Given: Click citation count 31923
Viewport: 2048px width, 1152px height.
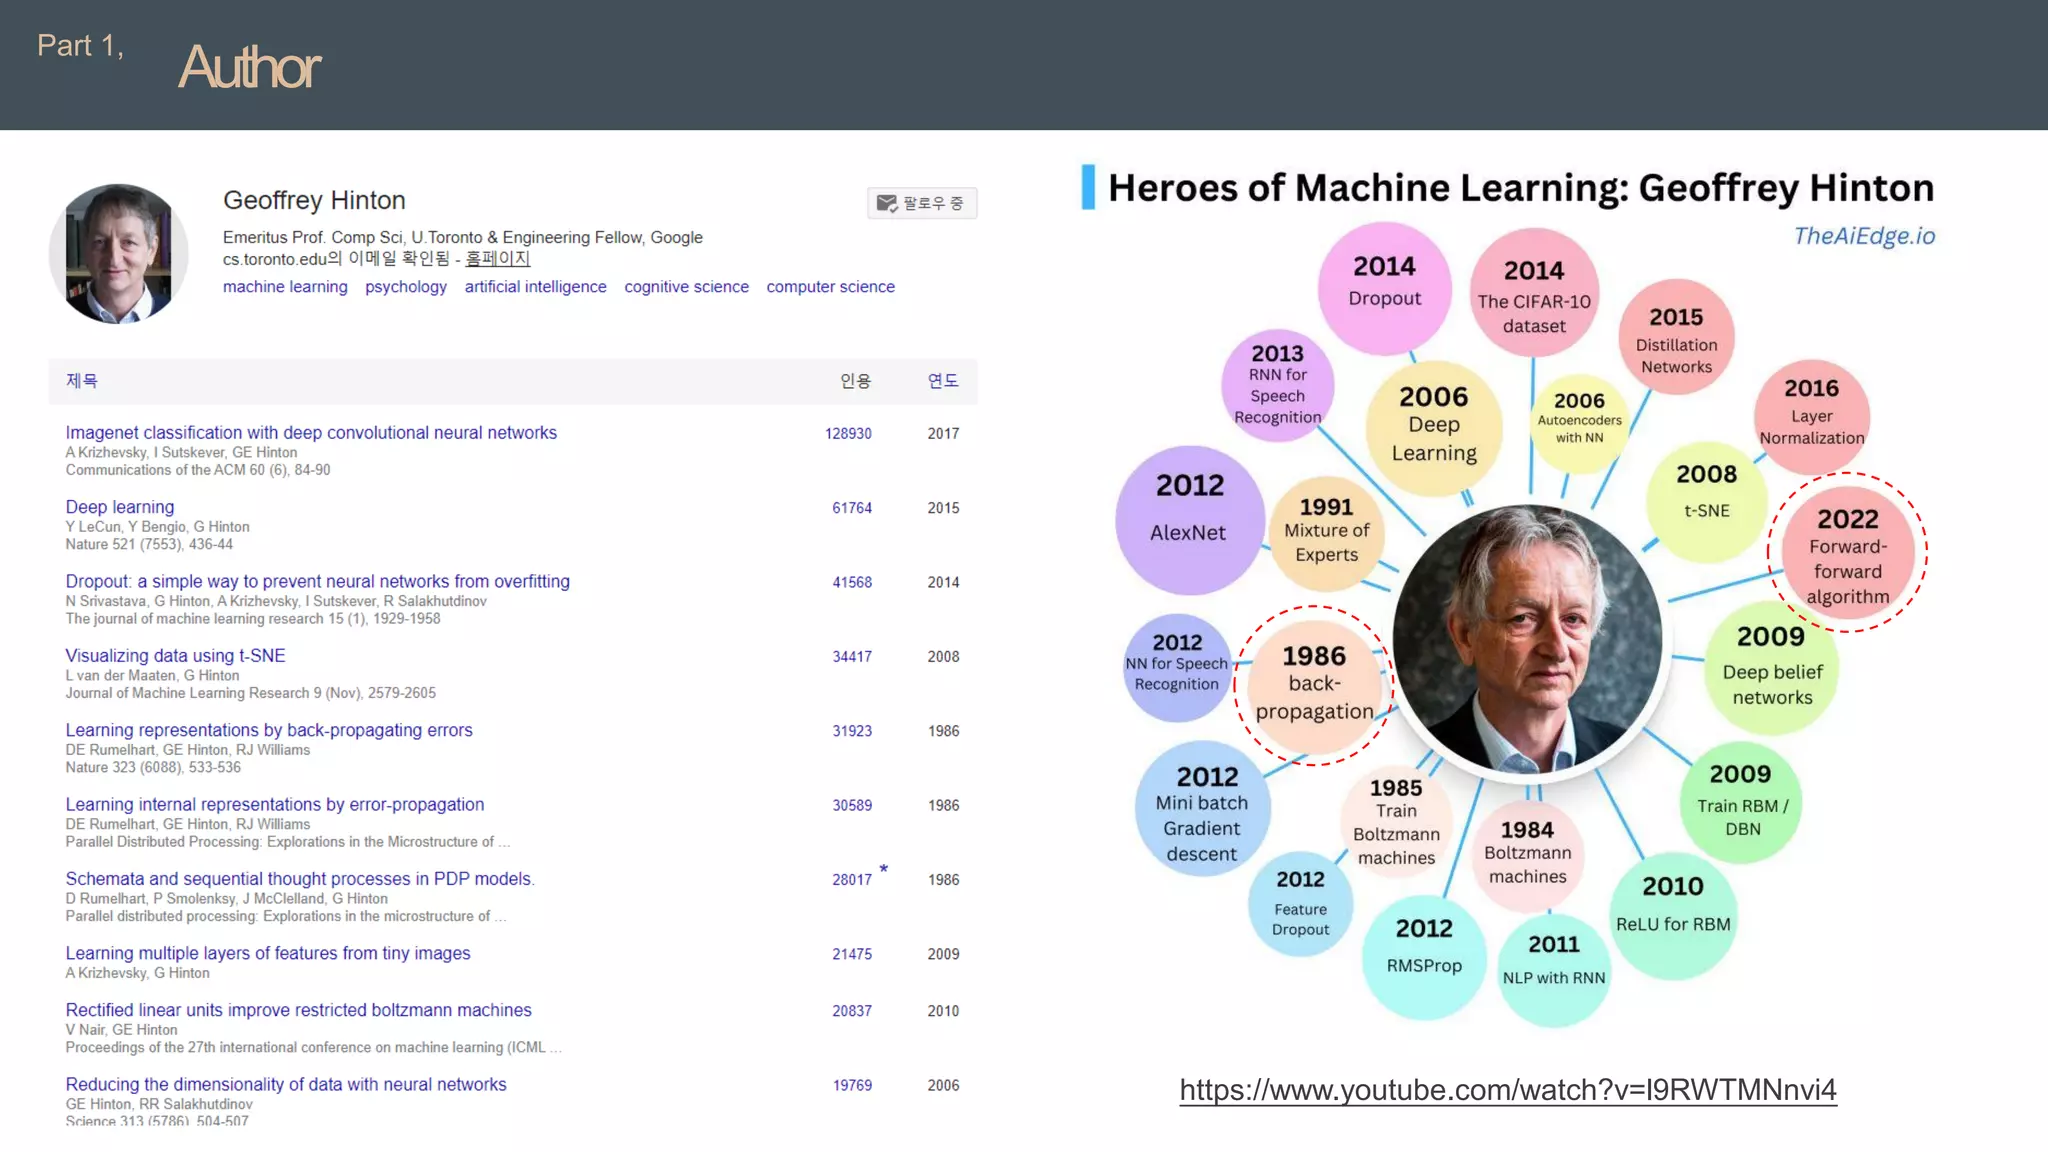Looking at the screenshot, I should pos(852,731).
